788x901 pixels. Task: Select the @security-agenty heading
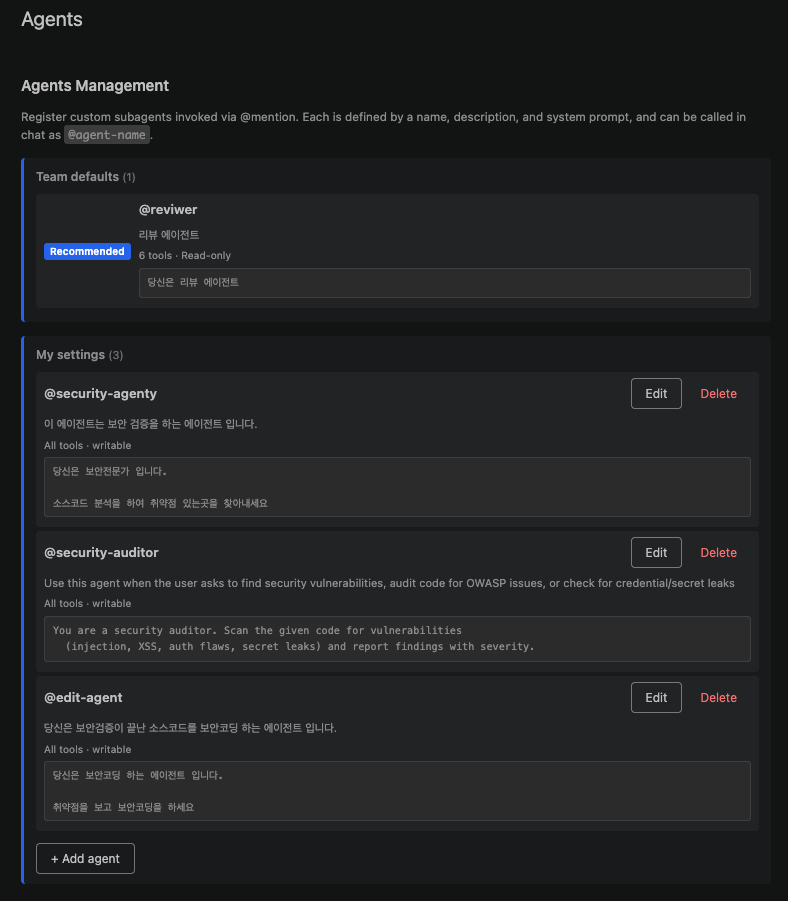pos(101,394)
